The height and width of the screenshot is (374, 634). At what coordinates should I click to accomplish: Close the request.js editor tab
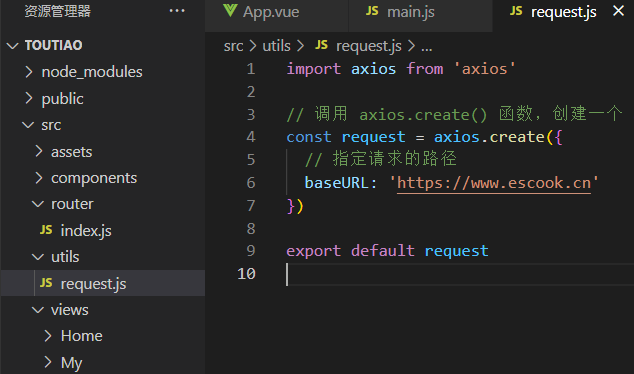point(618,11)
